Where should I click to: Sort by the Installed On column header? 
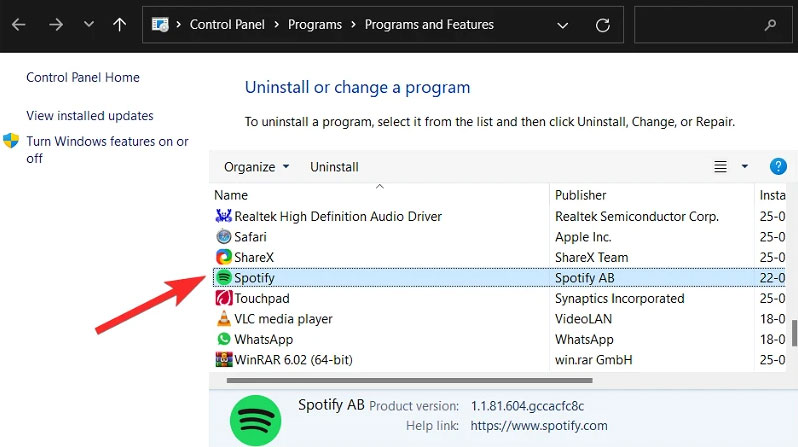coord(771,195)
